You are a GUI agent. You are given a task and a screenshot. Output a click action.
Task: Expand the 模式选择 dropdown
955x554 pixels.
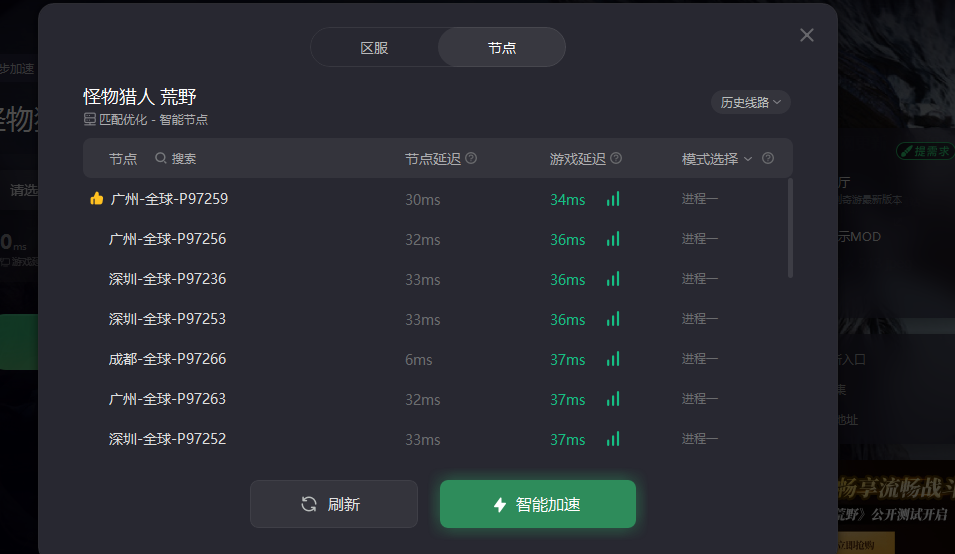tap(717, 159)
